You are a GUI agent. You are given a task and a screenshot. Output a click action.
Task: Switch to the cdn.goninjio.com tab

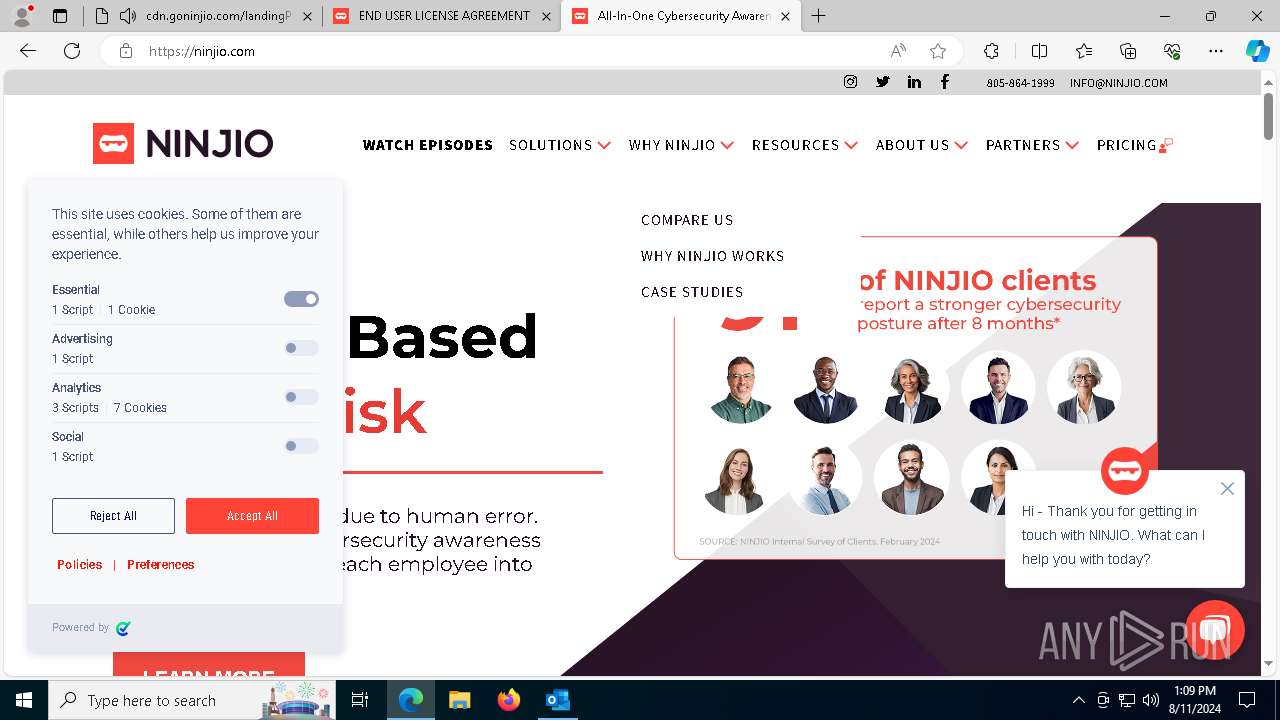[x=205, y=16]
